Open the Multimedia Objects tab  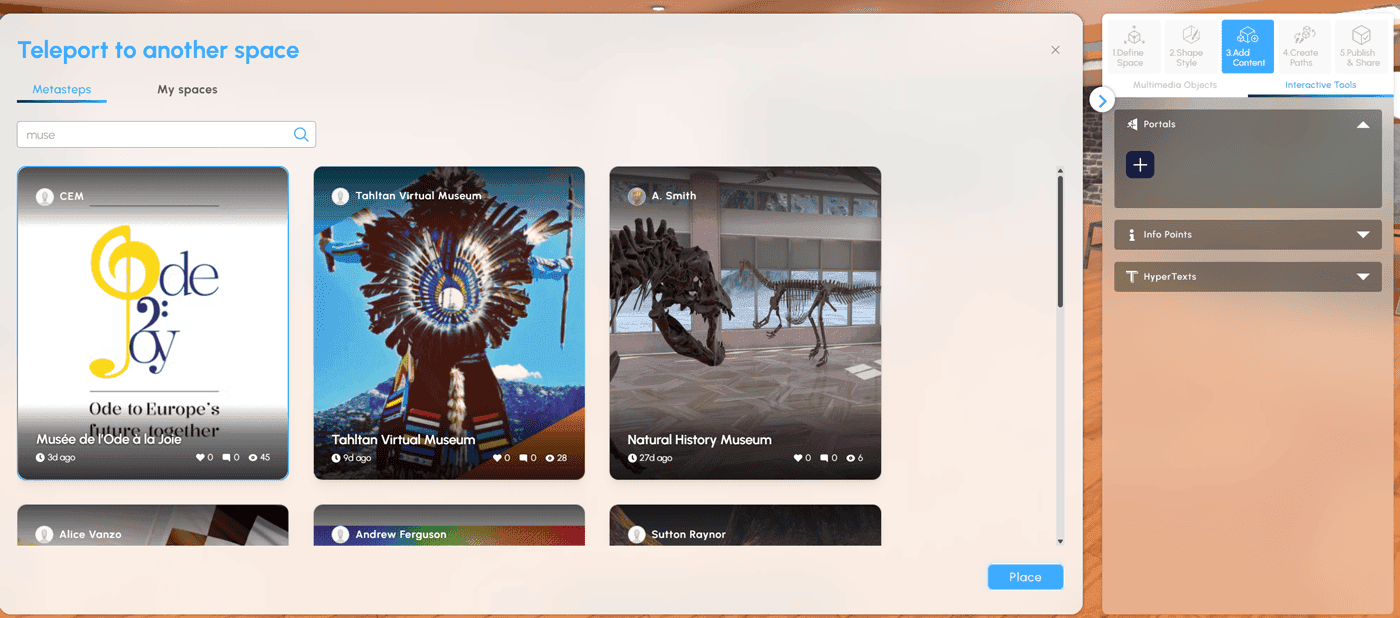click(x=1175, y=85)
